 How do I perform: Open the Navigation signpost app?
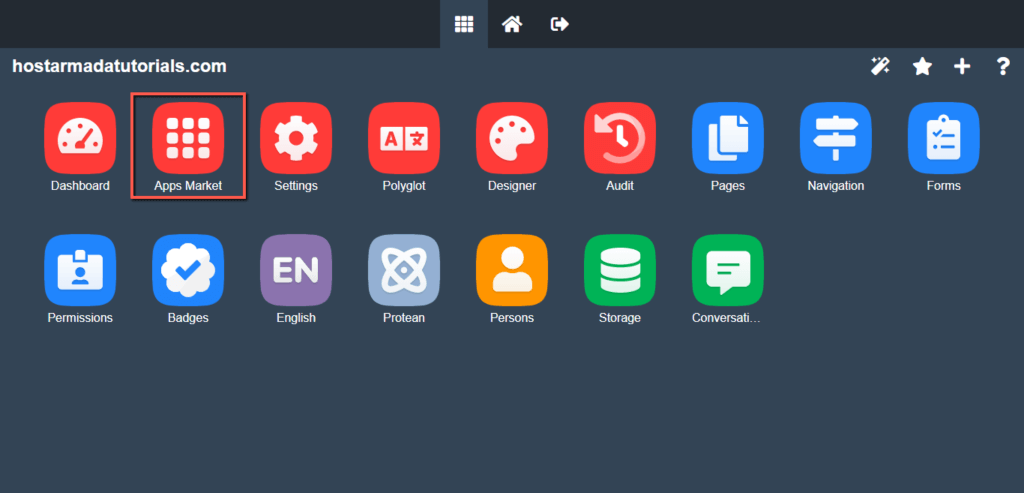[836, 138]
